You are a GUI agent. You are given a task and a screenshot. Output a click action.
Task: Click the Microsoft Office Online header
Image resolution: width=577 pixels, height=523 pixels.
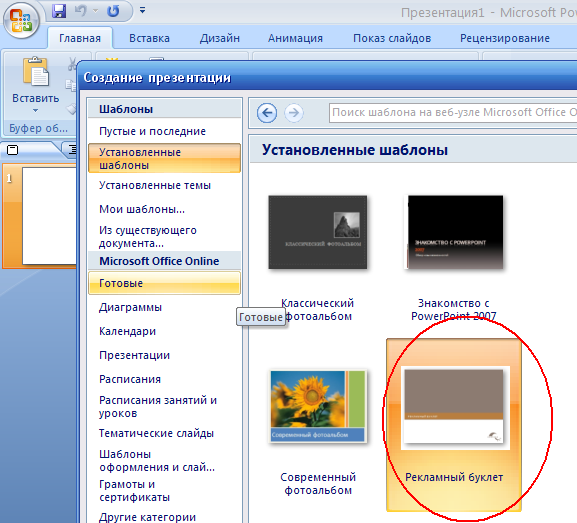tap(164, 261)
